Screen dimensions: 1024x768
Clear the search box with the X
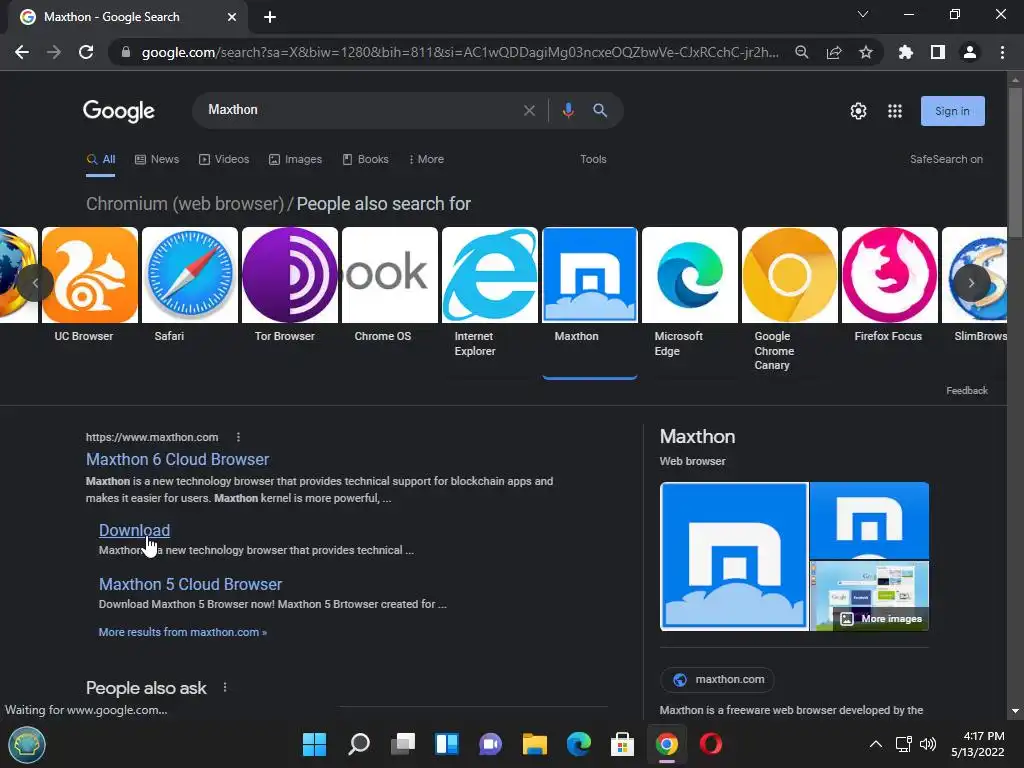click(x=530, y=110)
